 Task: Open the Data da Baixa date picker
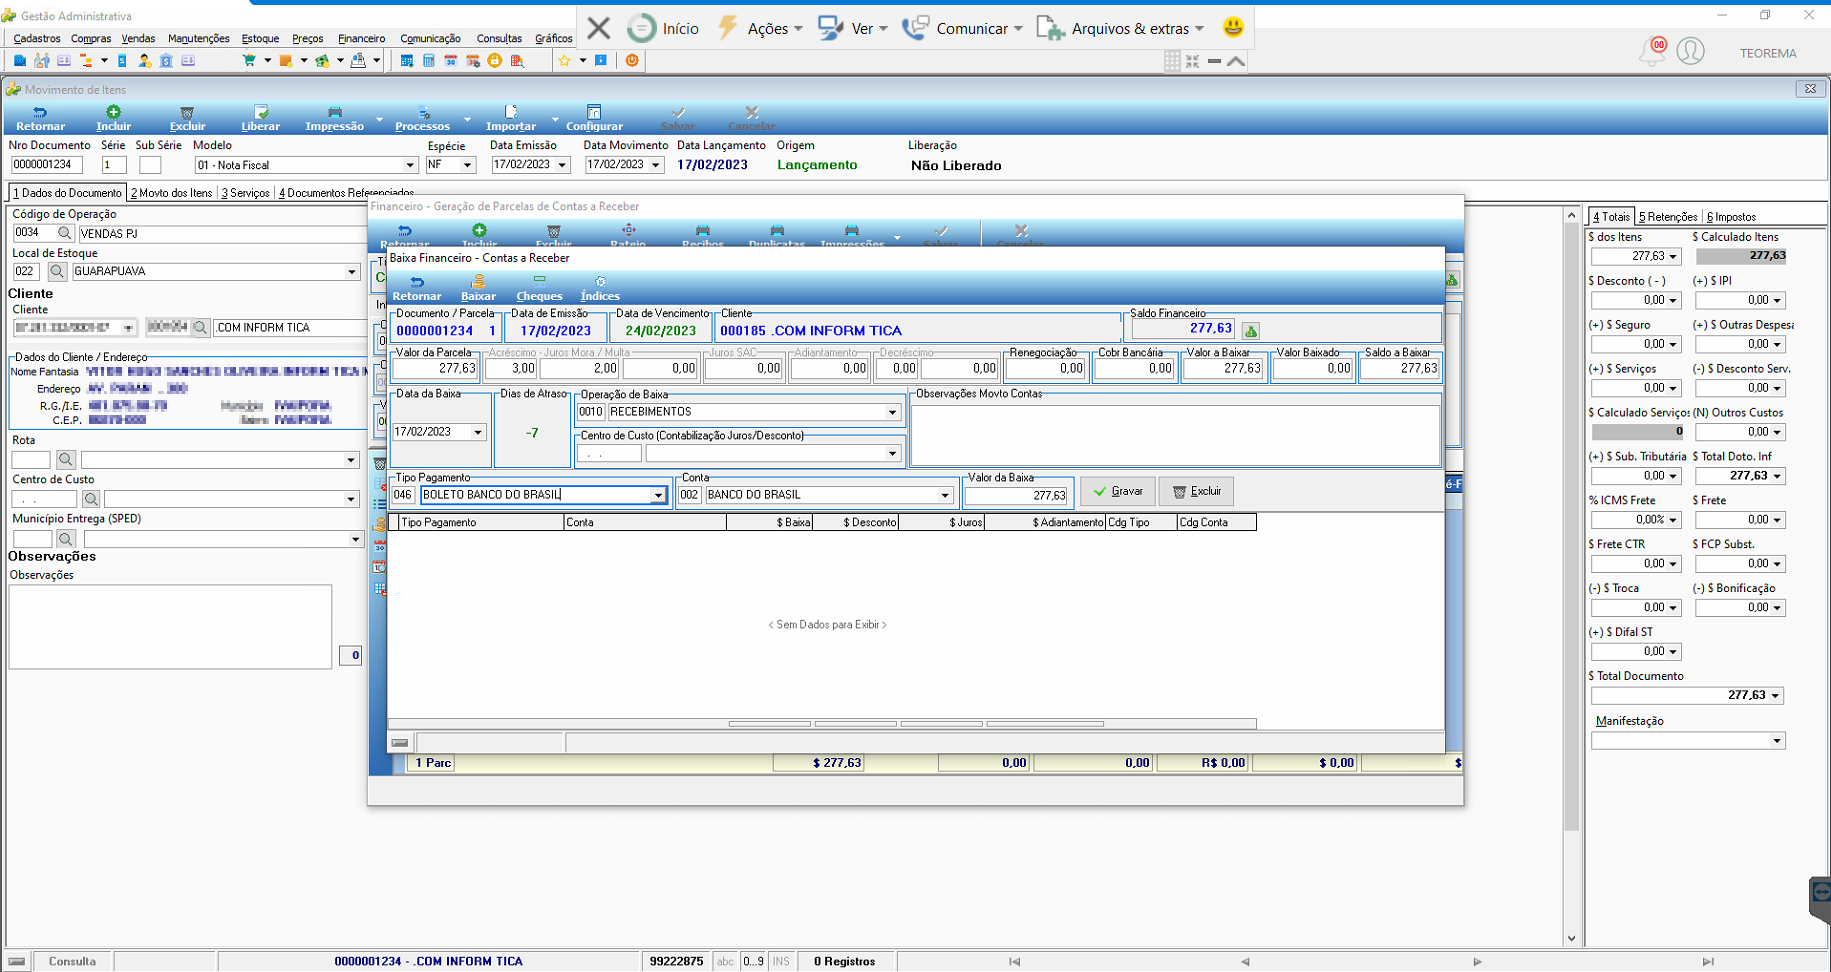(x=478, y=432)
